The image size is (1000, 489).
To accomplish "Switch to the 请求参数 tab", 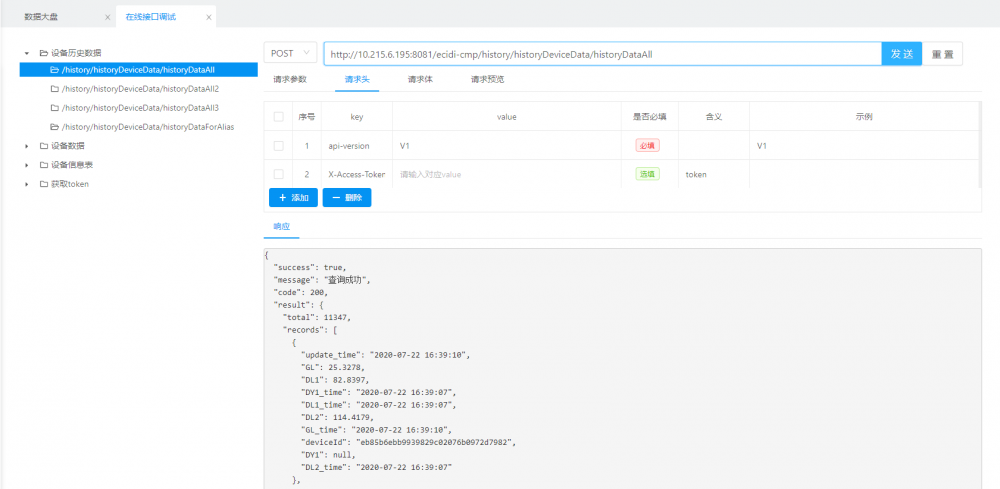I will tap(290, 80).
